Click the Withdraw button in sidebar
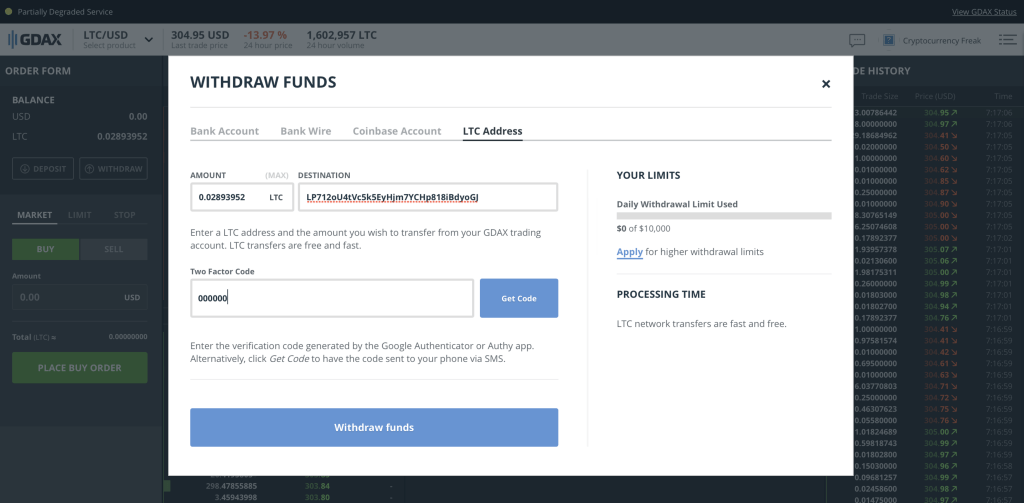The height and width of the screenshot is (503, 1024). 113,168
